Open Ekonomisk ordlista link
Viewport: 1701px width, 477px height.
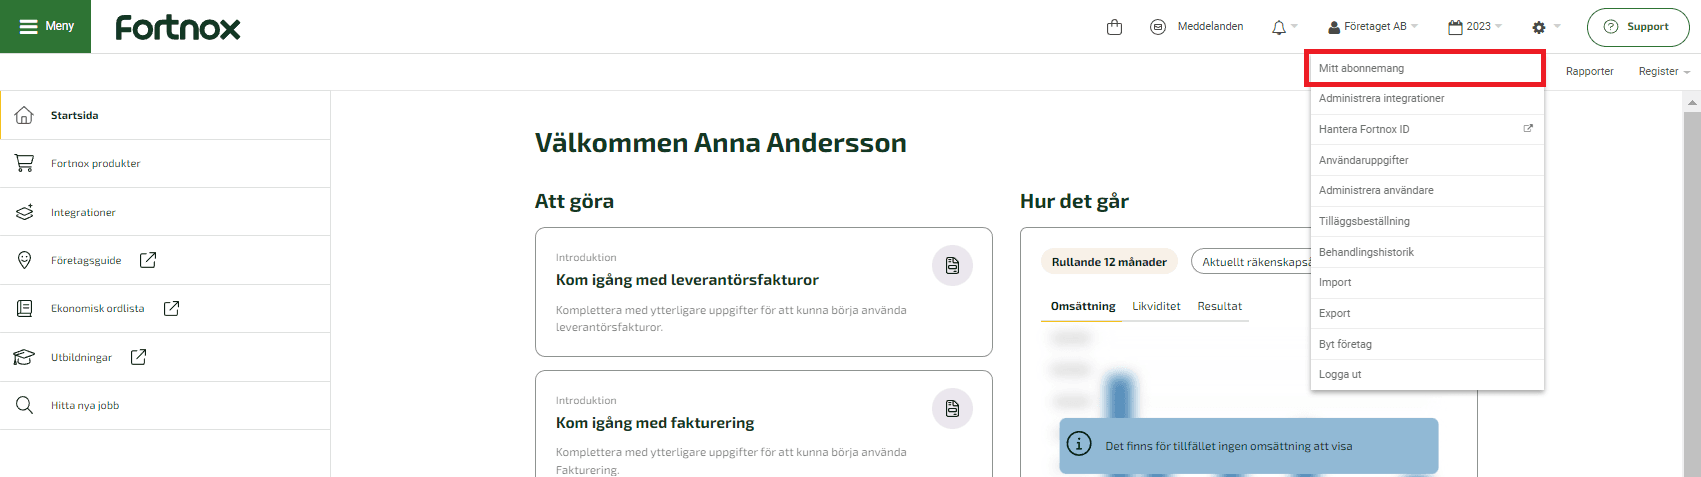97,308
